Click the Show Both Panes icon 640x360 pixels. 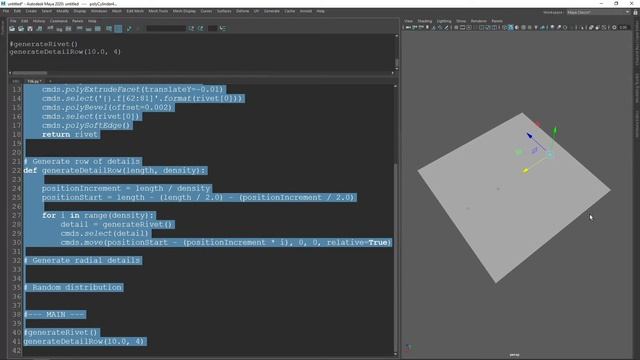click(x=98, y=29)
